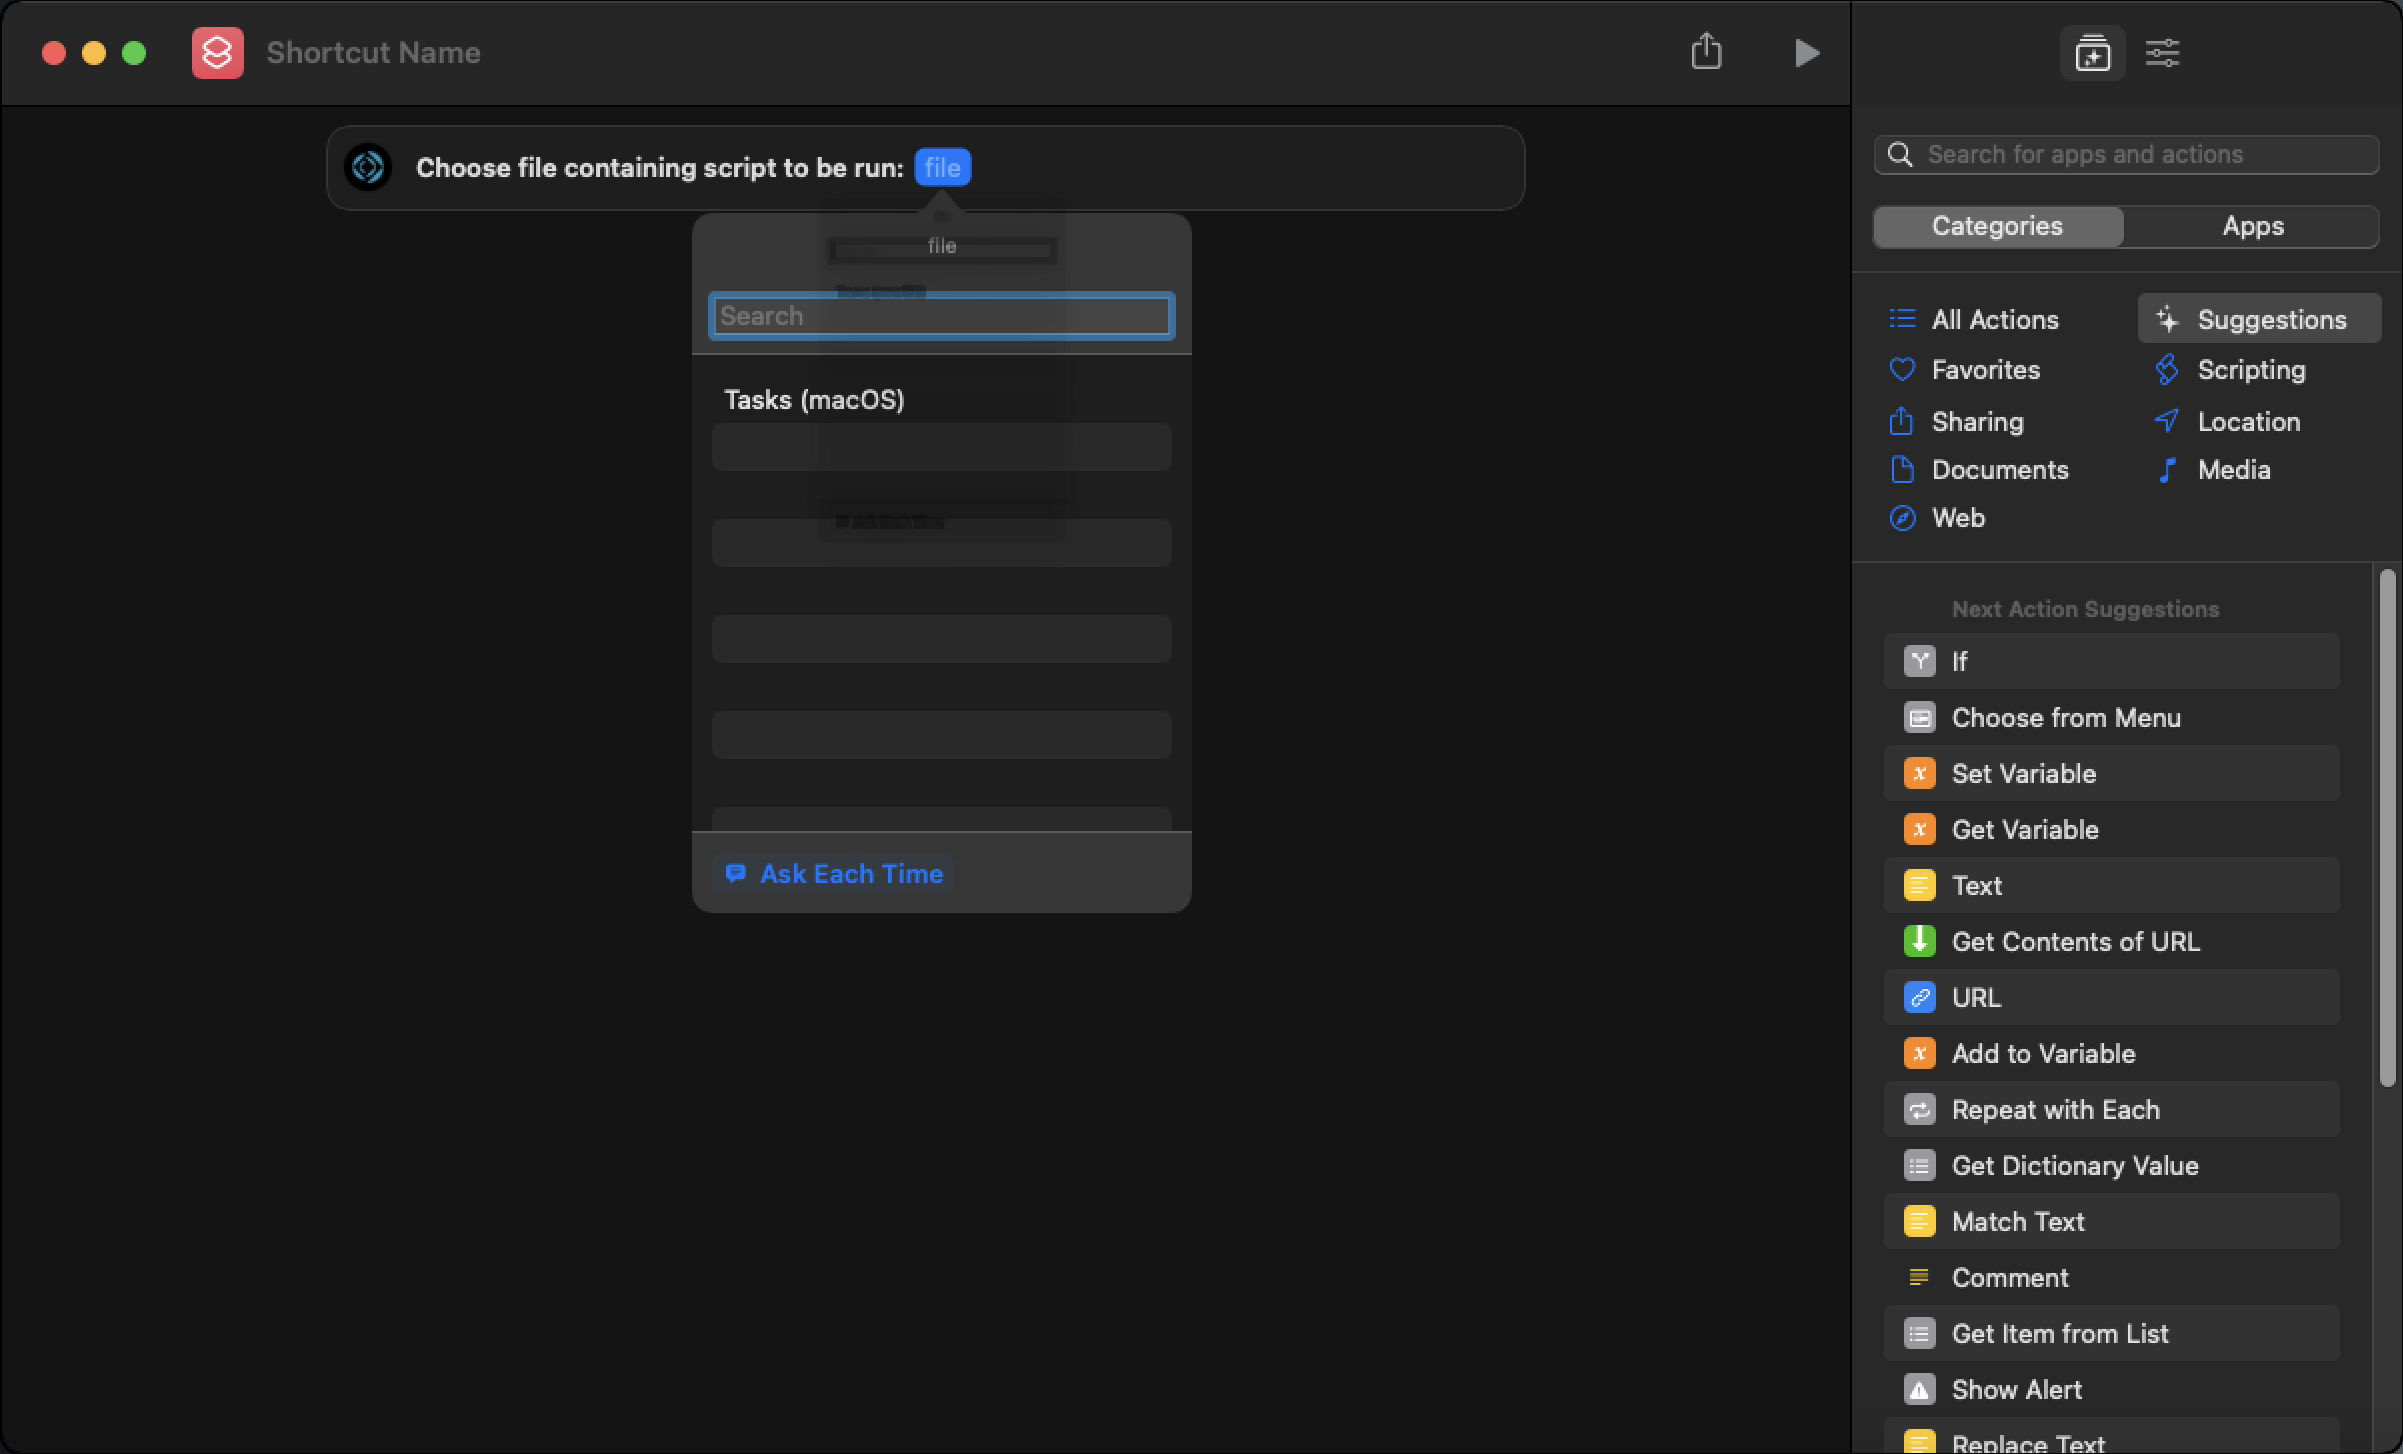Image resolution: width=2403 pixels, height=1454 pixels.
Task: Select the Documents category icon
Action: [x=1903, y=469]
